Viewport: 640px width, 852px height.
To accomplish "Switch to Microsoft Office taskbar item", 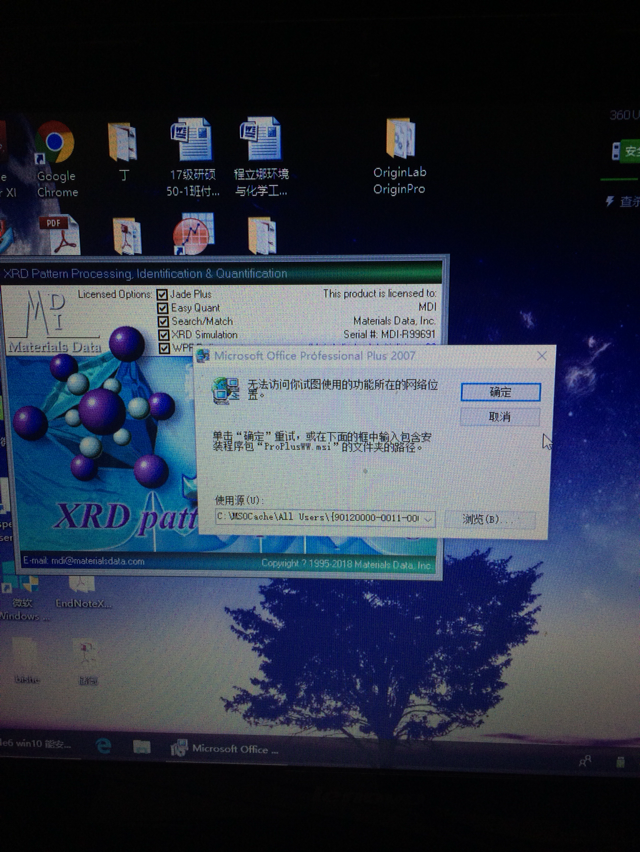I will point(225,748).
